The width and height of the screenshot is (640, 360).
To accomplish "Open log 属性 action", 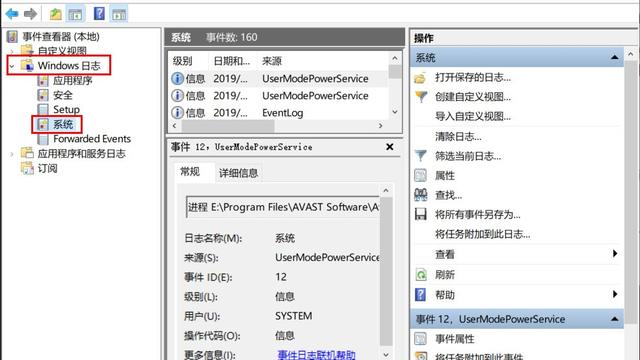I will [x=445, y=175].
